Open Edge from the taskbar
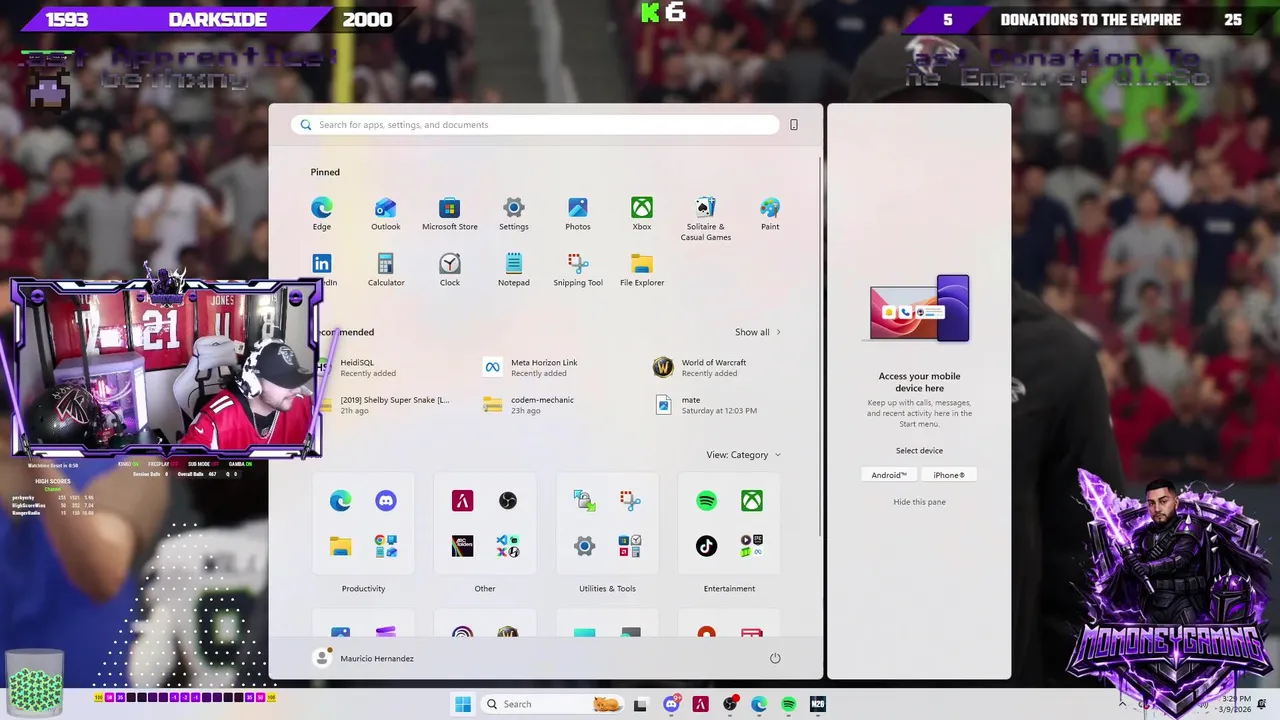Screen dimensions: 1280x720 click(759, 704)
